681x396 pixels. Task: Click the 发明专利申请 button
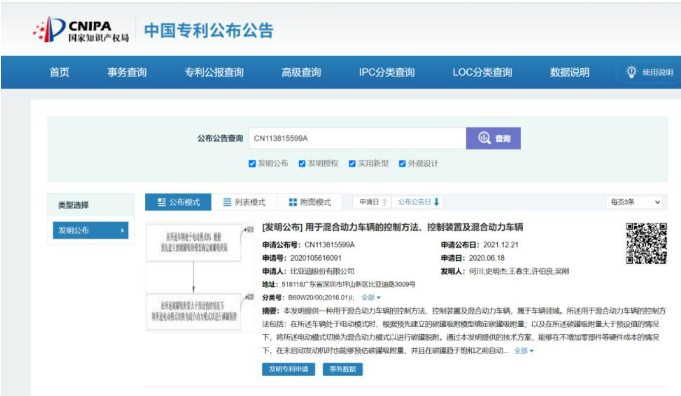(288, 369)
